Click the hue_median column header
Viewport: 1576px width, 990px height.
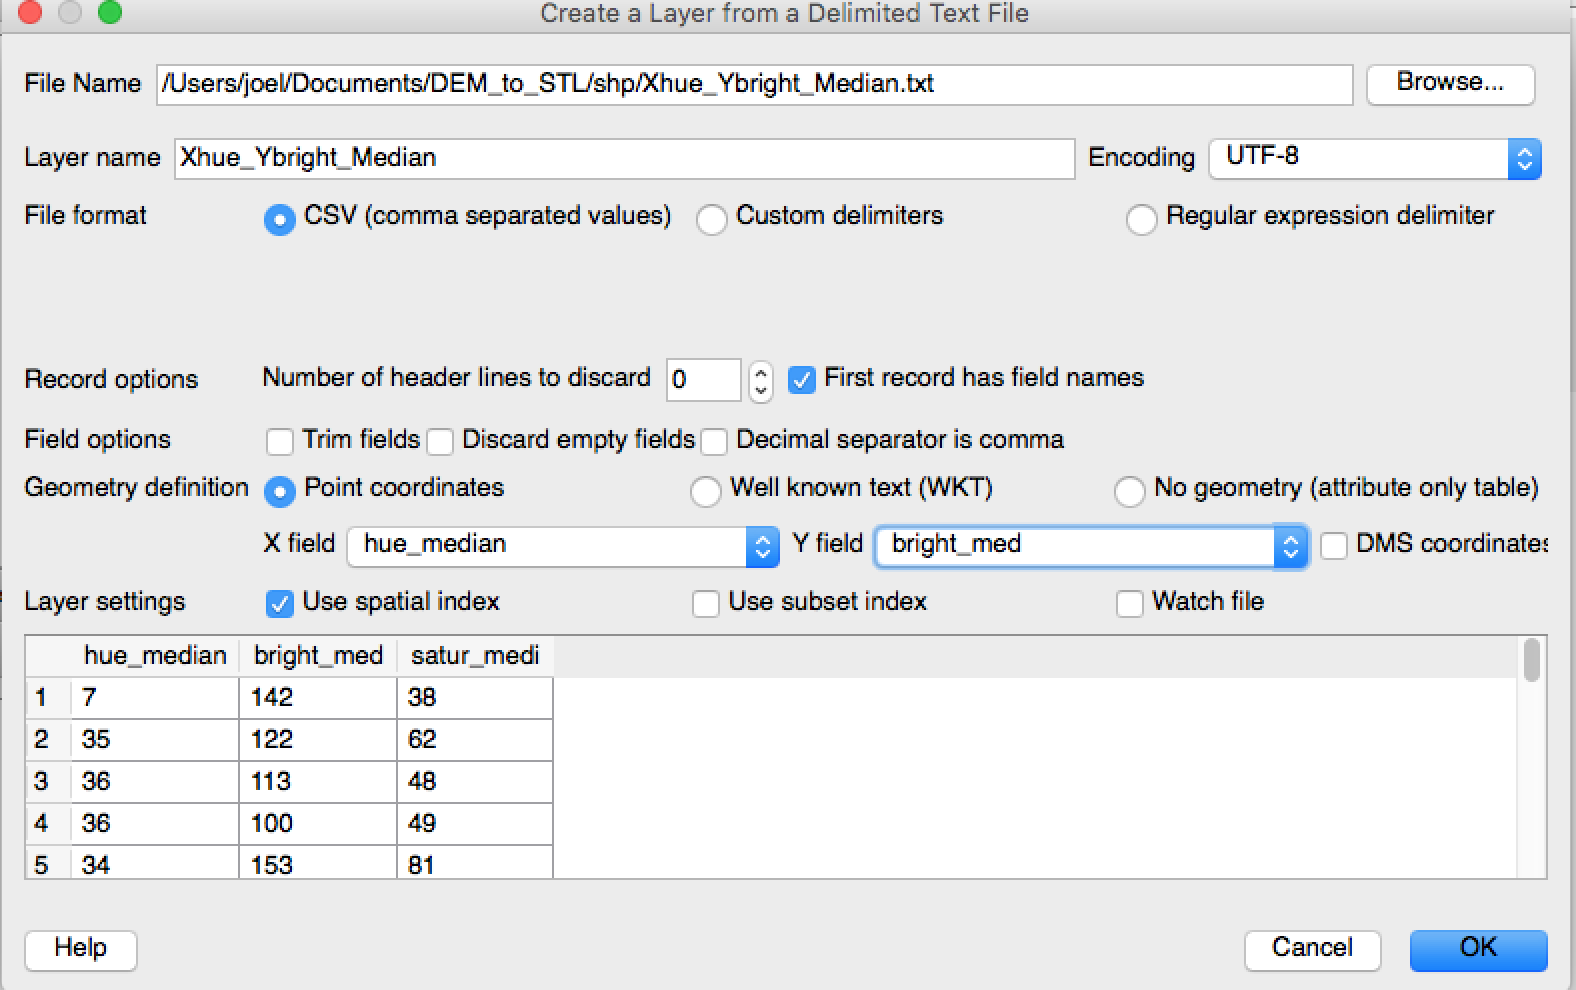(155, 656)
